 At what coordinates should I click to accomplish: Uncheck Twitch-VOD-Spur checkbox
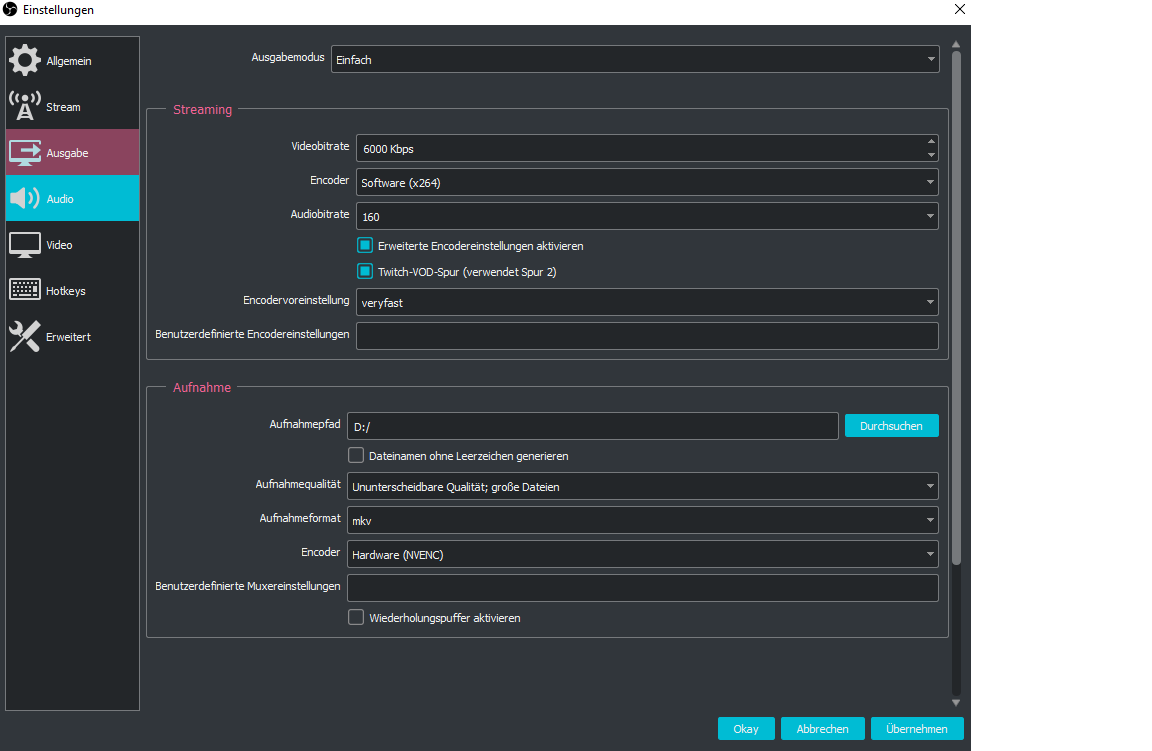(365, 271)
